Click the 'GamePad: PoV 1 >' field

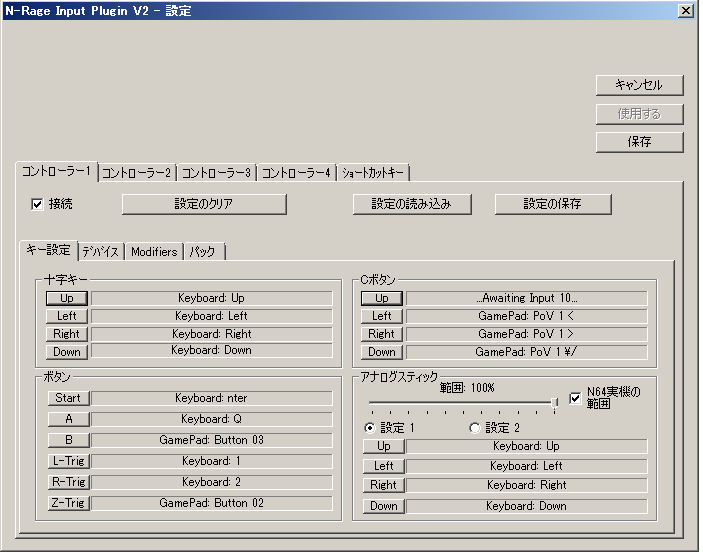click(526, 334)
